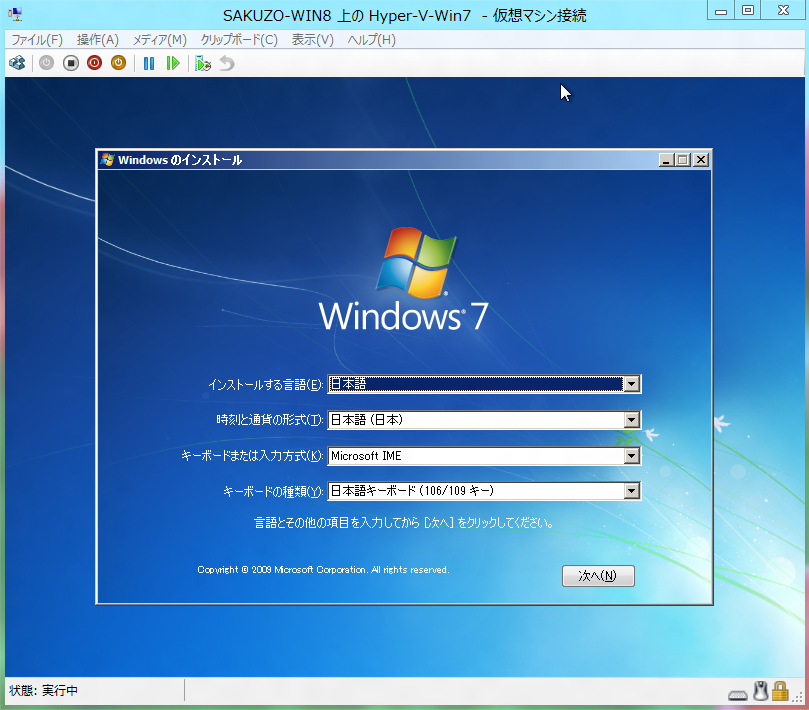Click the VM connection window title icon
This screenshot has height=710, width=809.
tap(15, 14)
